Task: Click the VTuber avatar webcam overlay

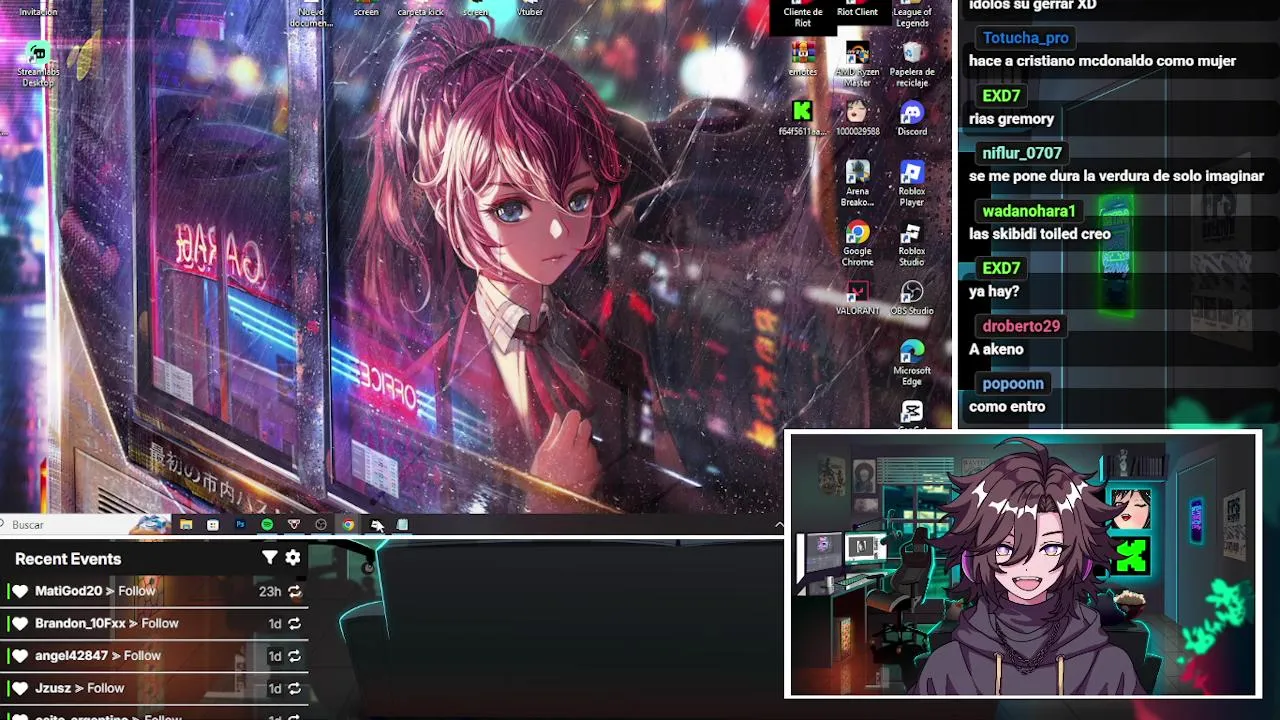Action: 1022,564
